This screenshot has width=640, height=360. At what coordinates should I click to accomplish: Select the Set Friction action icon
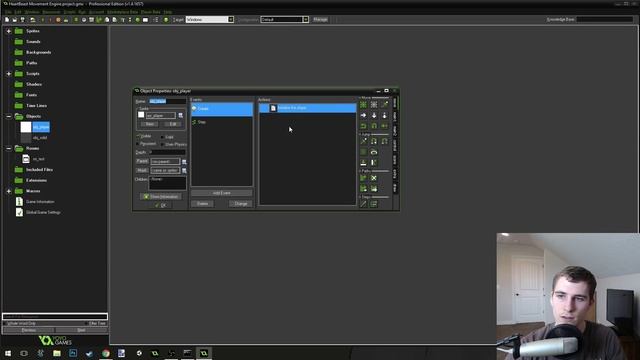point(384,126)
